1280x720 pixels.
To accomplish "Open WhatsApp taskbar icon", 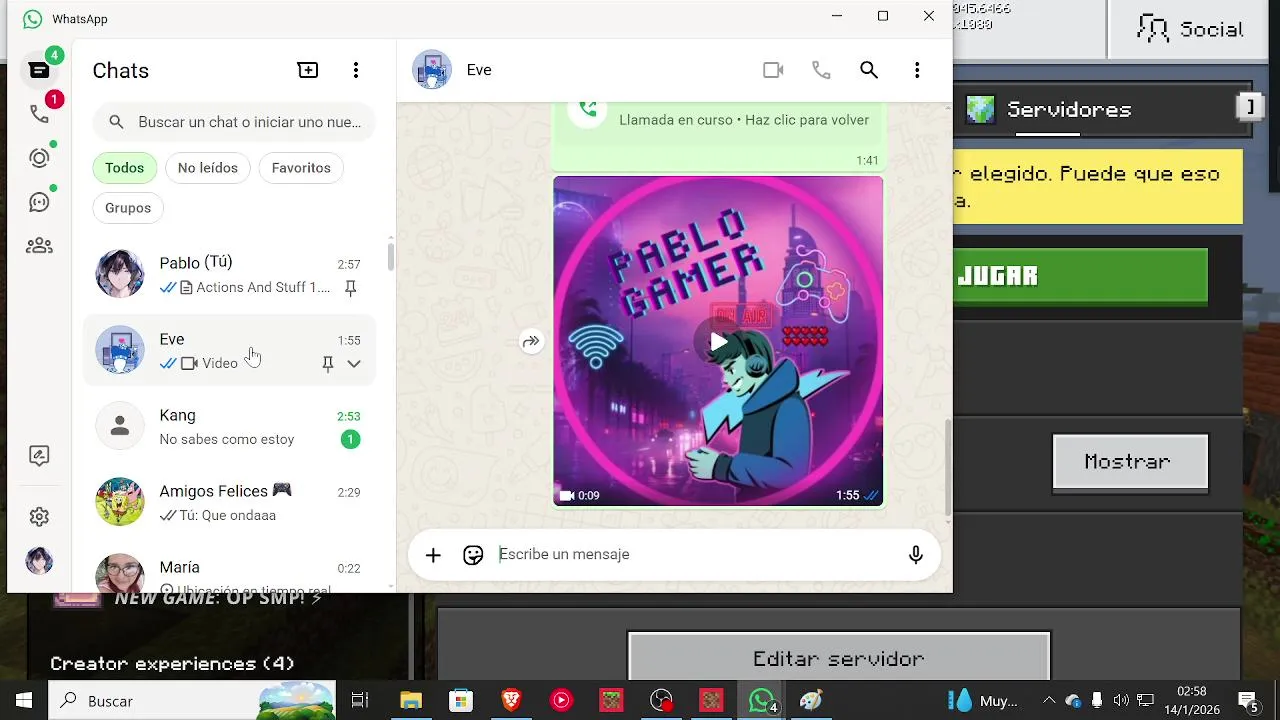I will pyautogui.click(x=762, y=701).
